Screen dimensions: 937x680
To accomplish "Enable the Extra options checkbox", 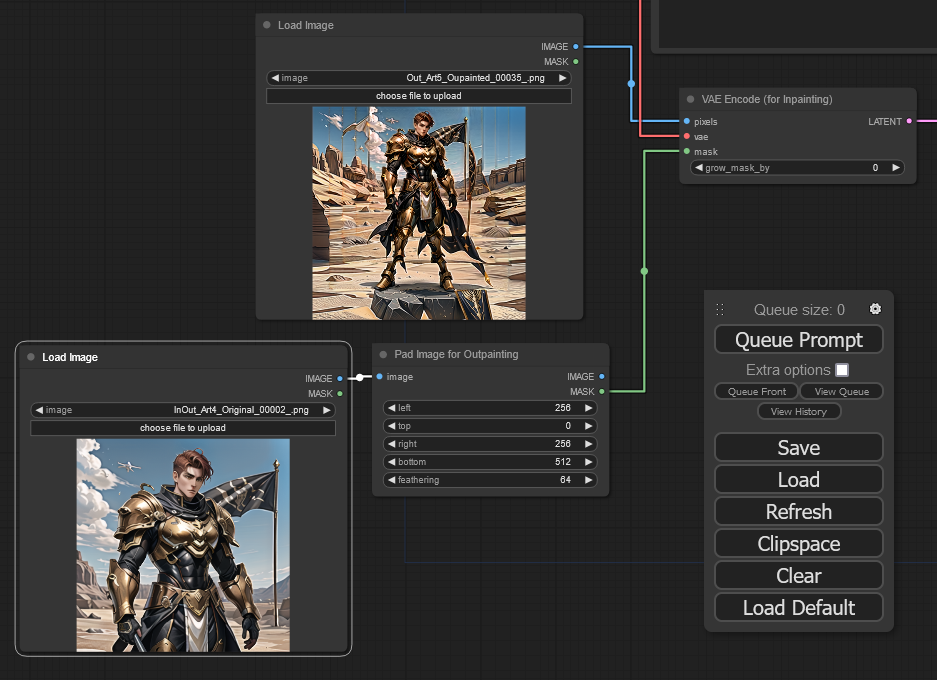I will click(x=842, y=370).
